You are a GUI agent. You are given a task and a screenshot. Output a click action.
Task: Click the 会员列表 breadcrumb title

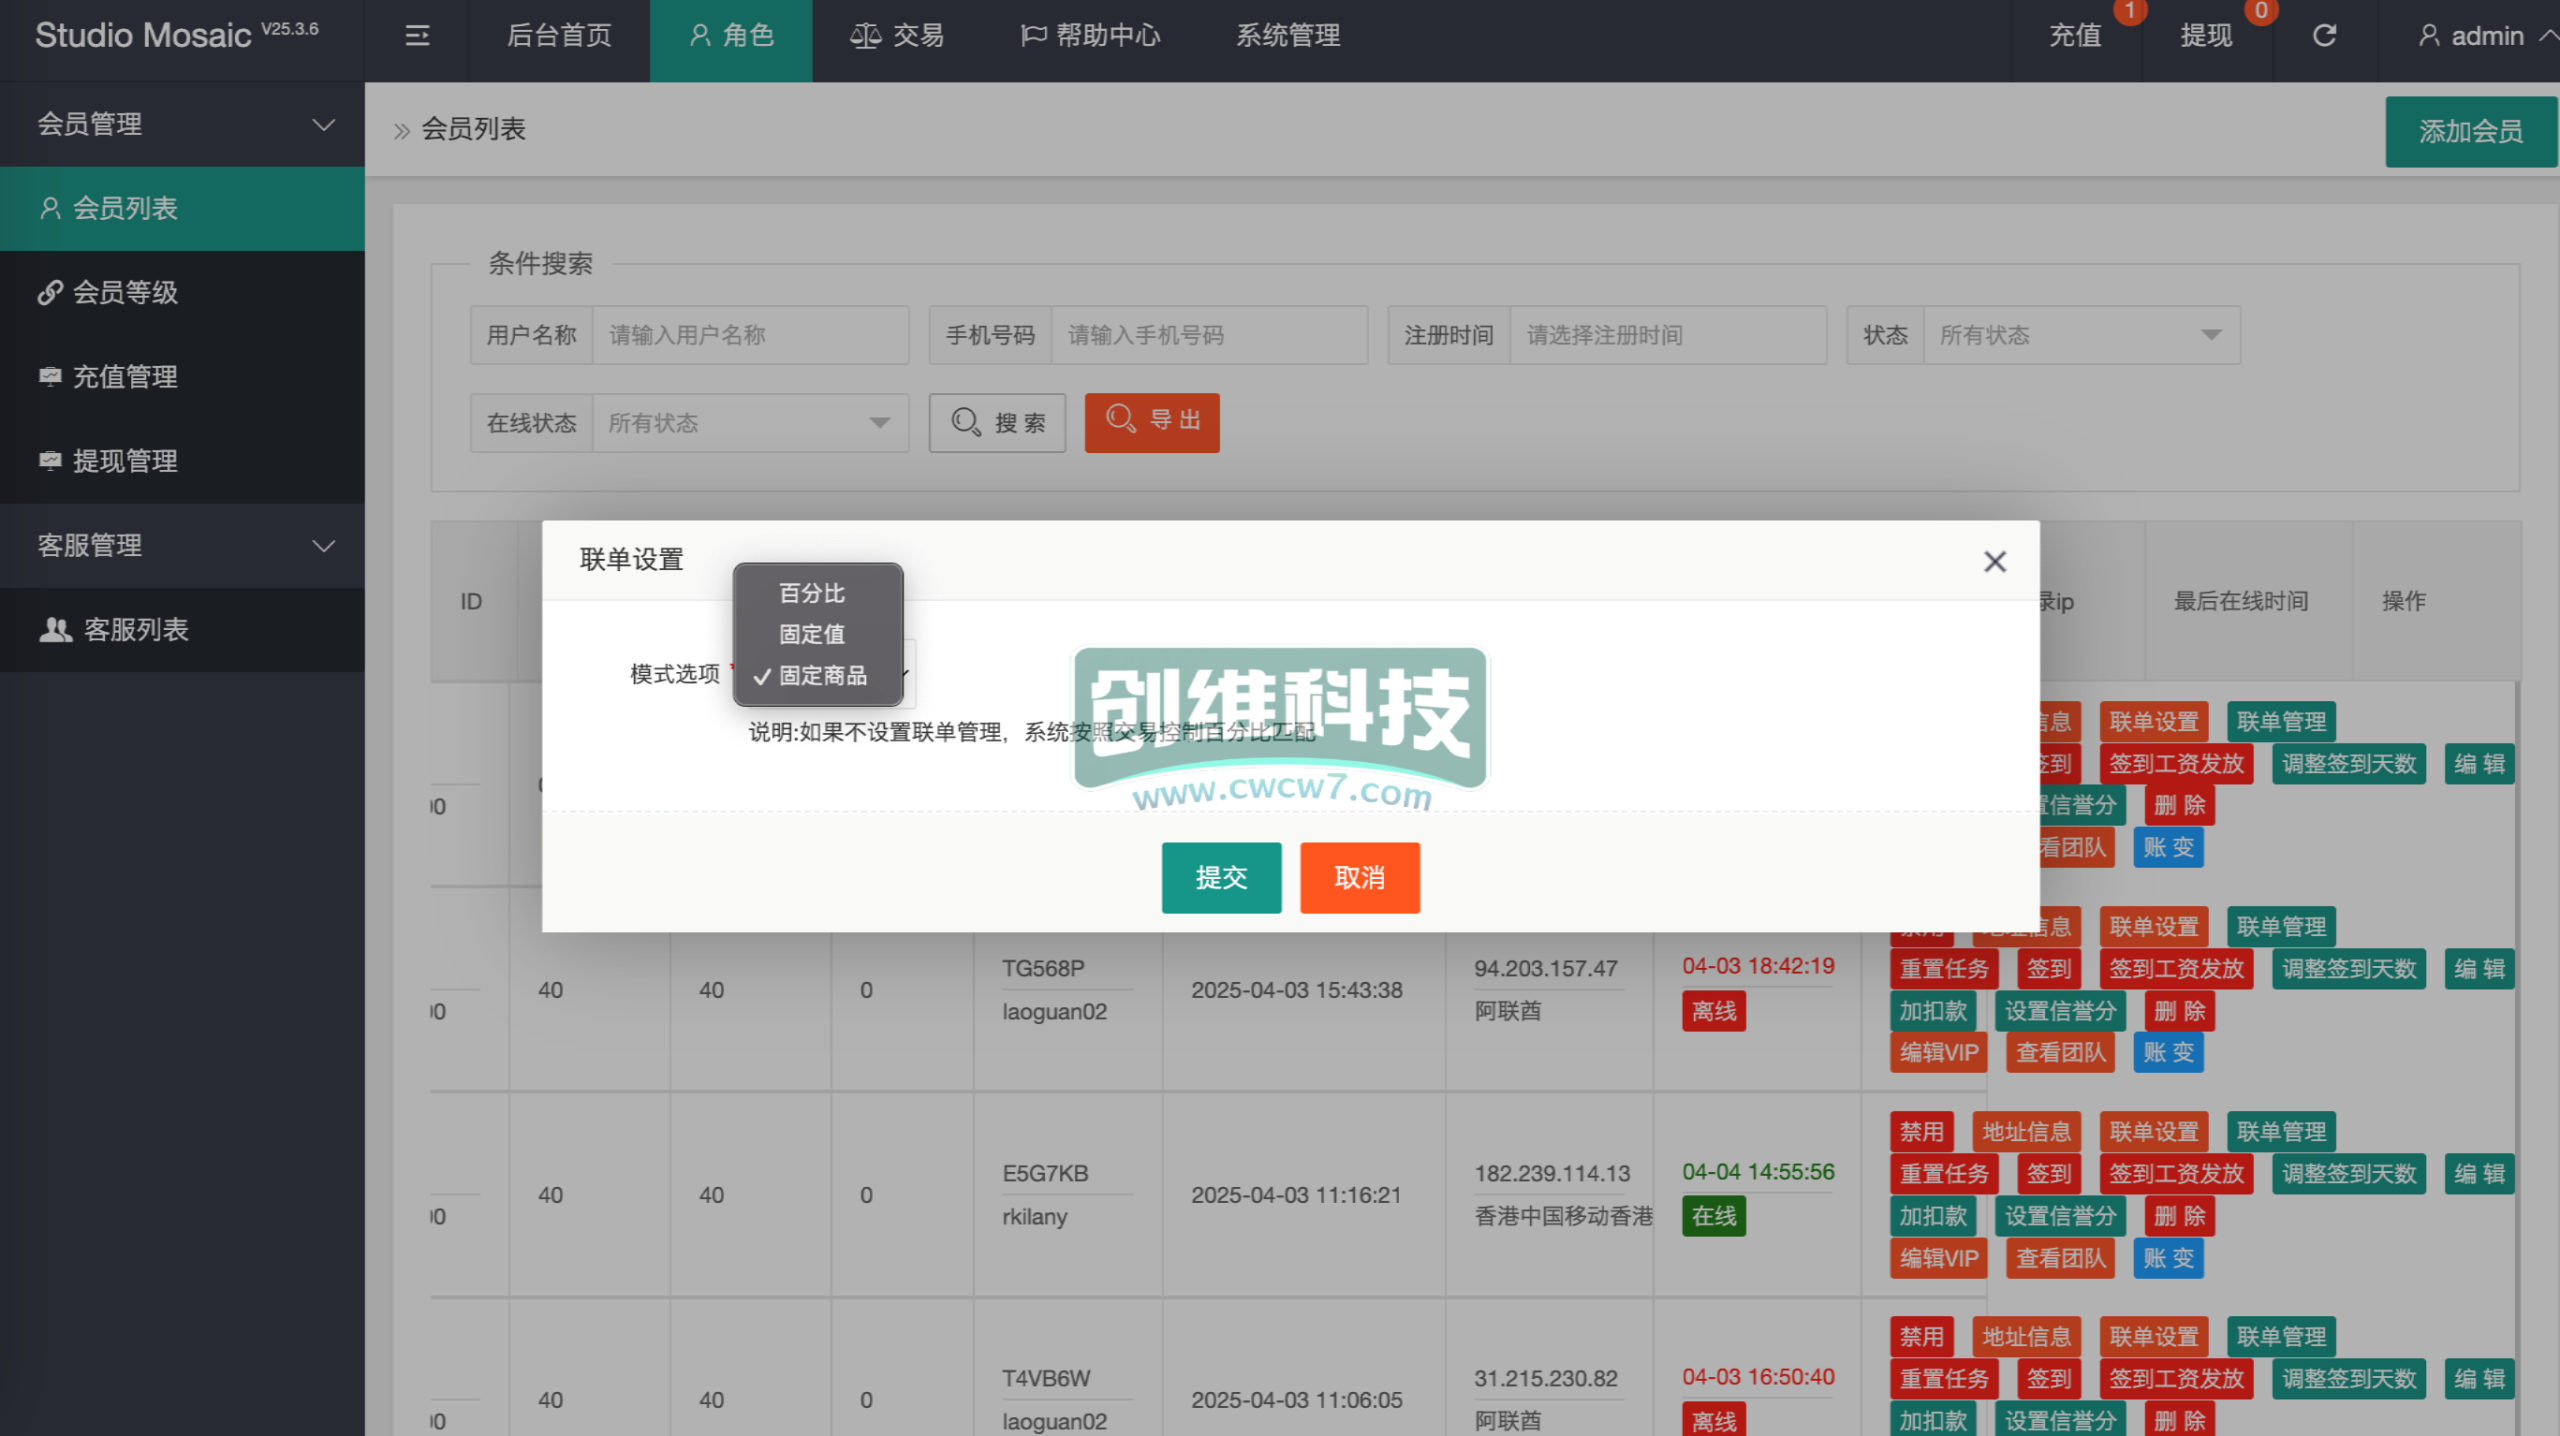coord(473,129)
